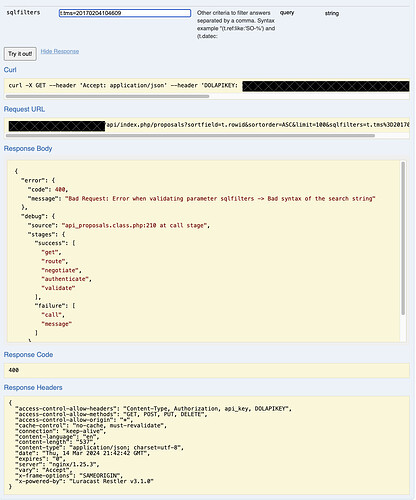Click the x-powered-by Luracast Restler line
The height and width of the screenshot is (500, 416).
tap(84, 481)
